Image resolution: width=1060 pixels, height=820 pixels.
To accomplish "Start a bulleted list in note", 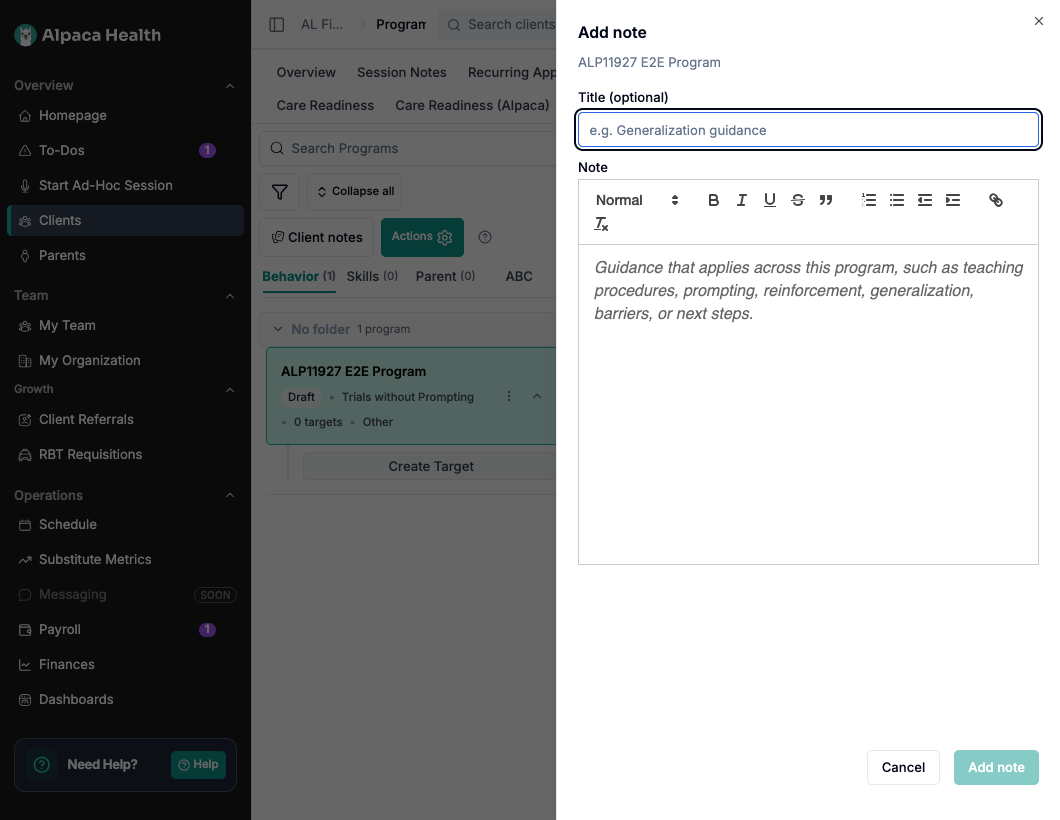I will click(x=896, y=200).
